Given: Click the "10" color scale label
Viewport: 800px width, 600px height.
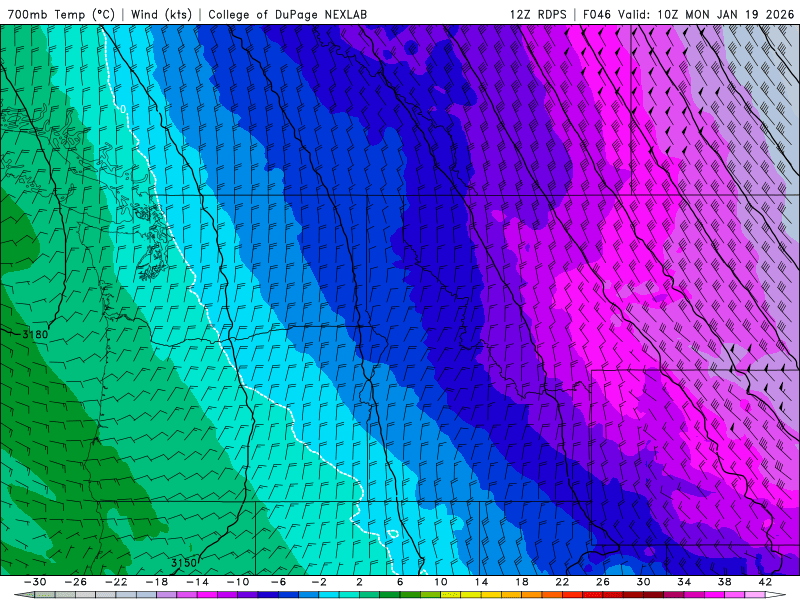Looking at the screenshot, I should (x=440, y=582).
